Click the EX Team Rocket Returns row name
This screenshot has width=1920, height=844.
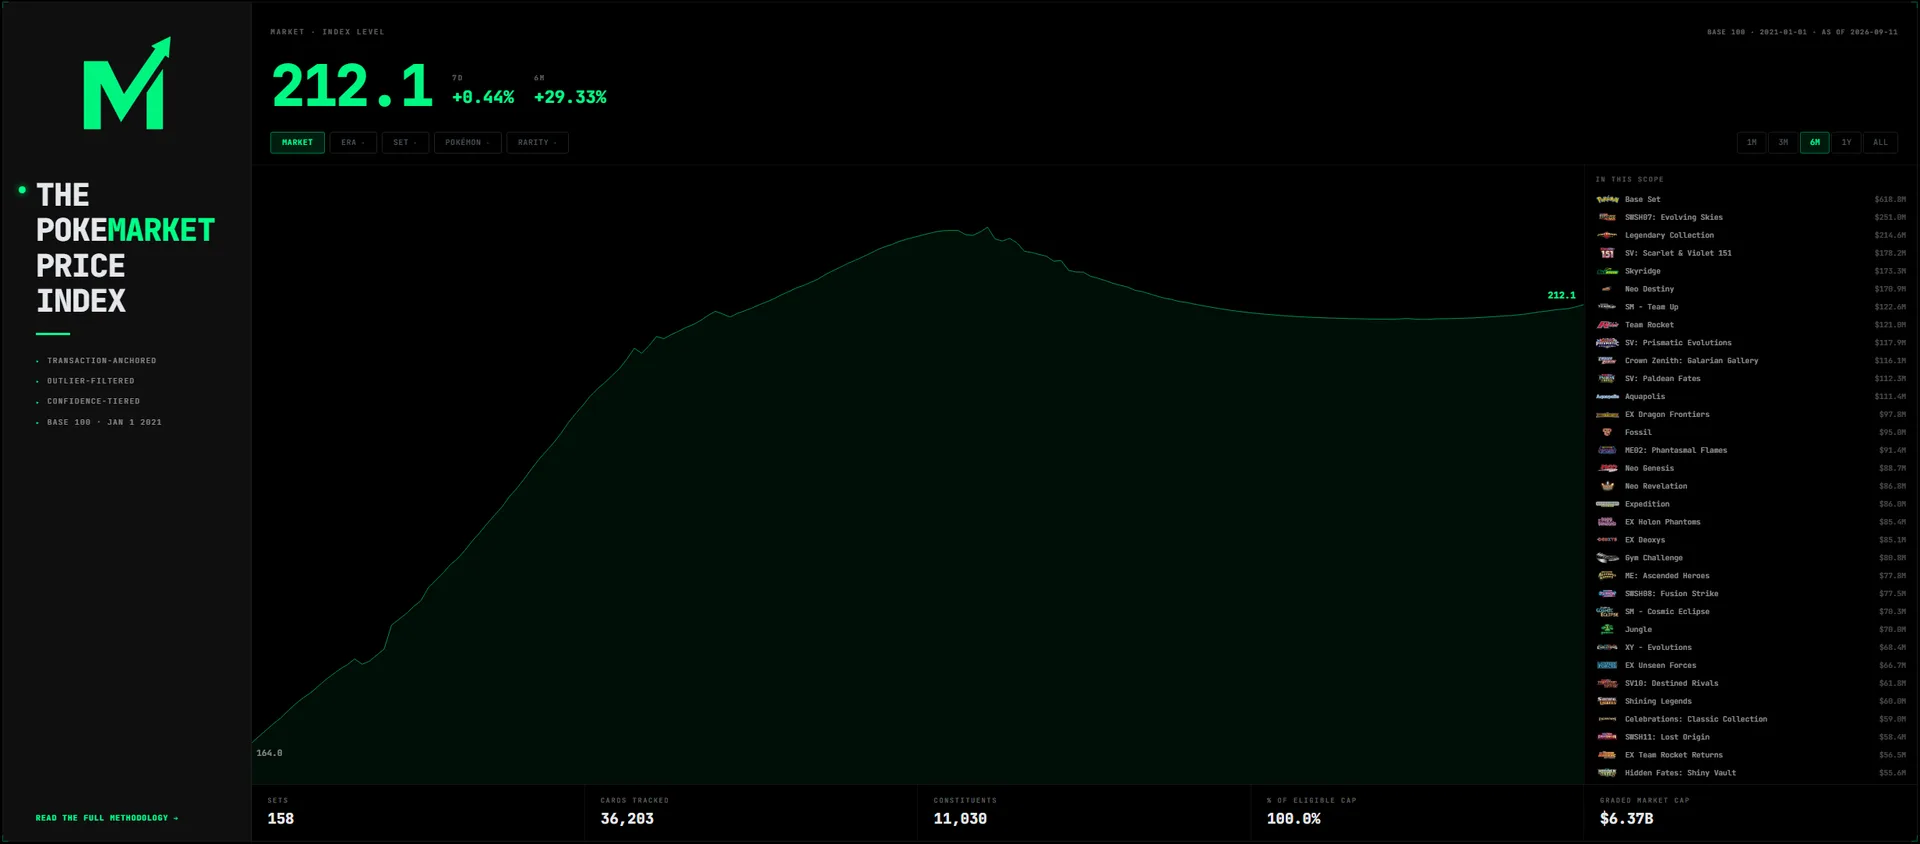click(1674, 756)
